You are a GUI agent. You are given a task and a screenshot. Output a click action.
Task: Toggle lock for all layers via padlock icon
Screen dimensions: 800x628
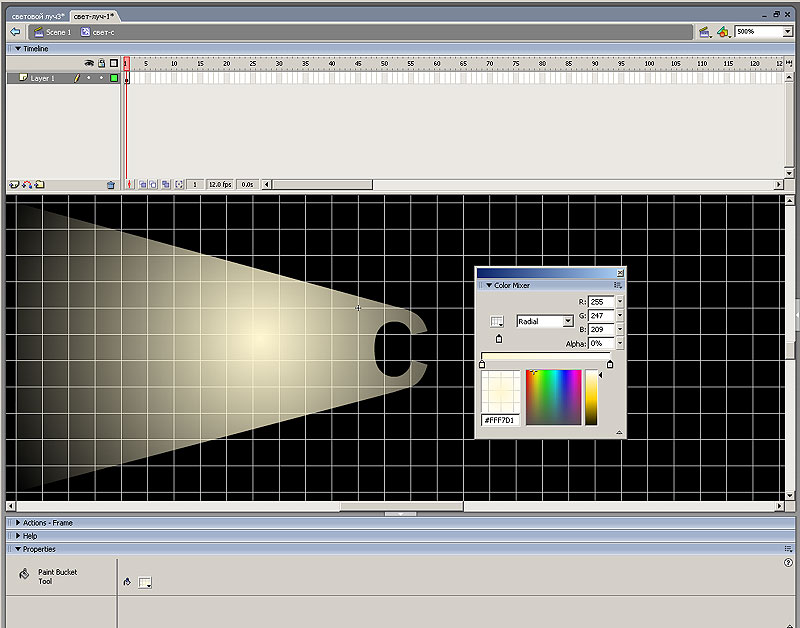[101, 63]
